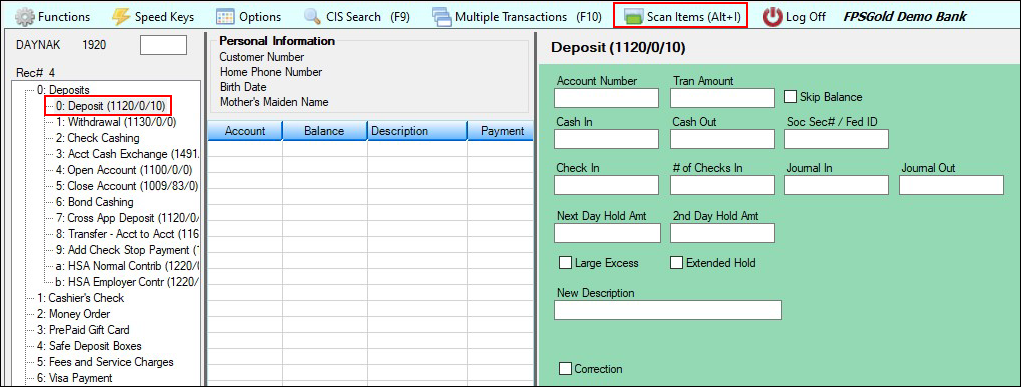1021x387 pixels.
Task: Select a: HSA Normal Contrib item
Action: point(128,266)
